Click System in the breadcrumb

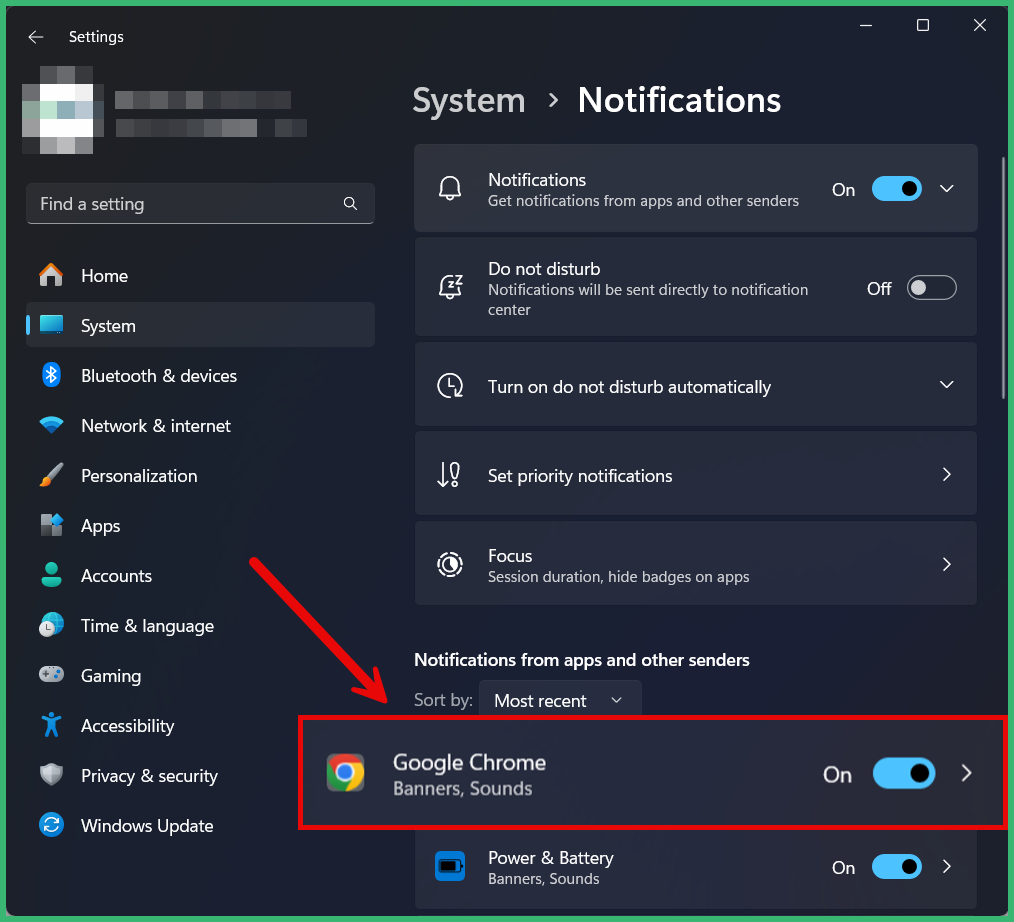click(469, 100)
